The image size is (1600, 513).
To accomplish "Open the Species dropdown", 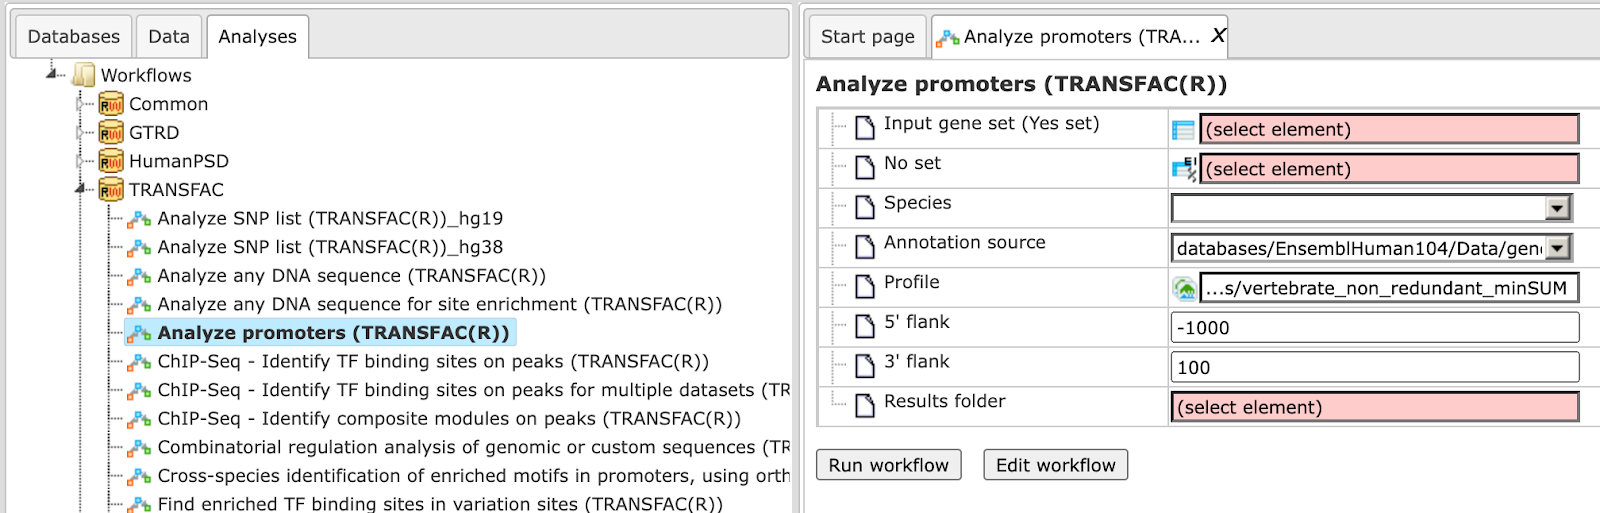I will pyautogui.click(x=1557, y=208).
